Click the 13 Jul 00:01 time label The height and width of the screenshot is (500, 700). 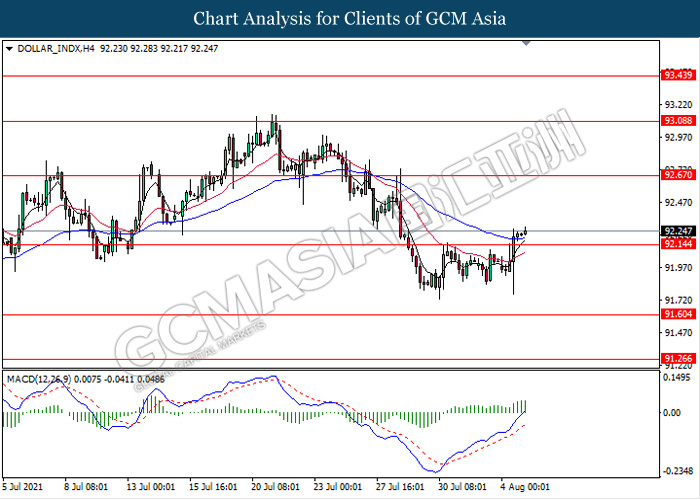coord(150,486)
